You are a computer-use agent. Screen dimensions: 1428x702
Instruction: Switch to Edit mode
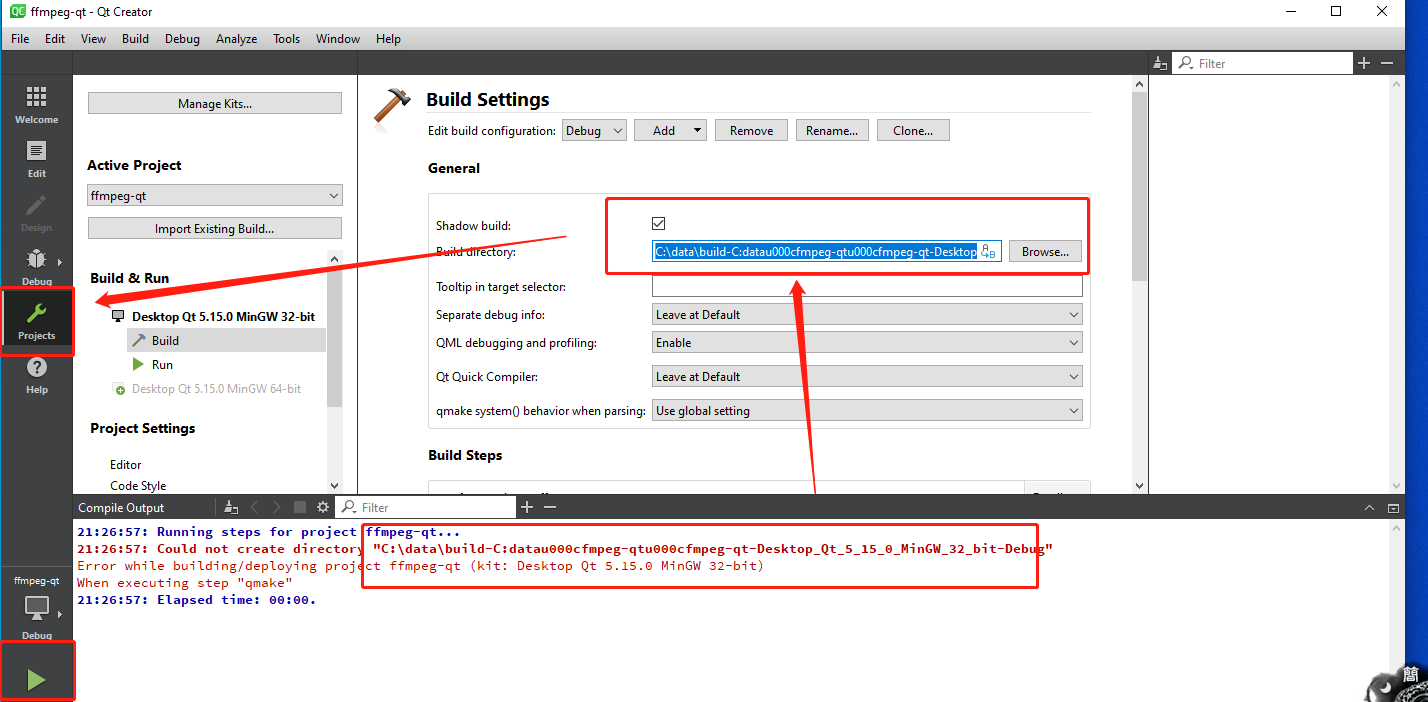pos(36,158)
